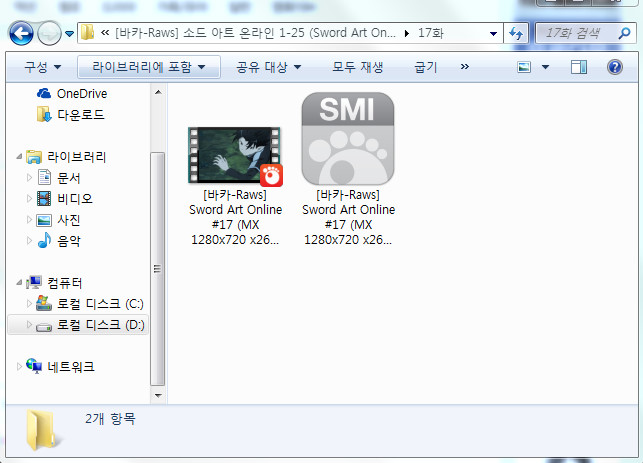Refresh the folder with the refresh icon
The width and height of the screenshot is (643, 463).
(x=516, y=33)
